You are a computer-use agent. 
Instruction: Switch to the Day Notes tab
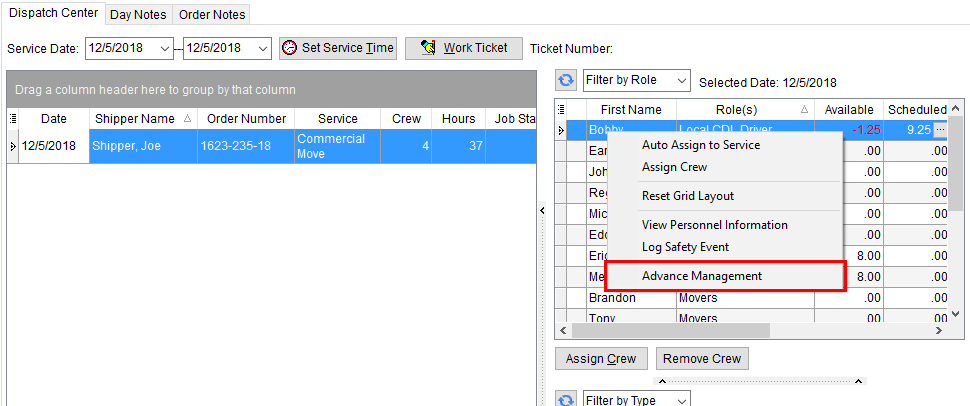point(139,14)
